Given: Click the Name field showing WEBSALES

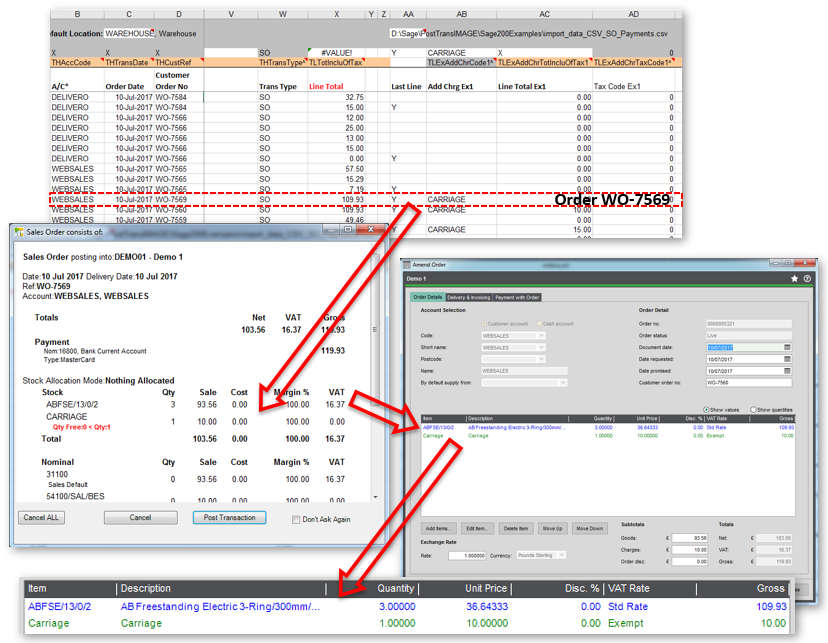Looking at the screenshot, I should click(524, 371).
